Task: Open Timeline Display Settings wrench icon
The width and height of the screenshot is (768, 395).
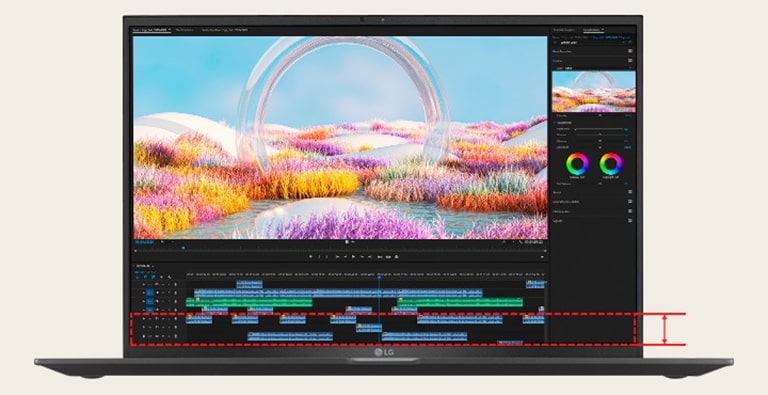Action: [x=169, y=277]
